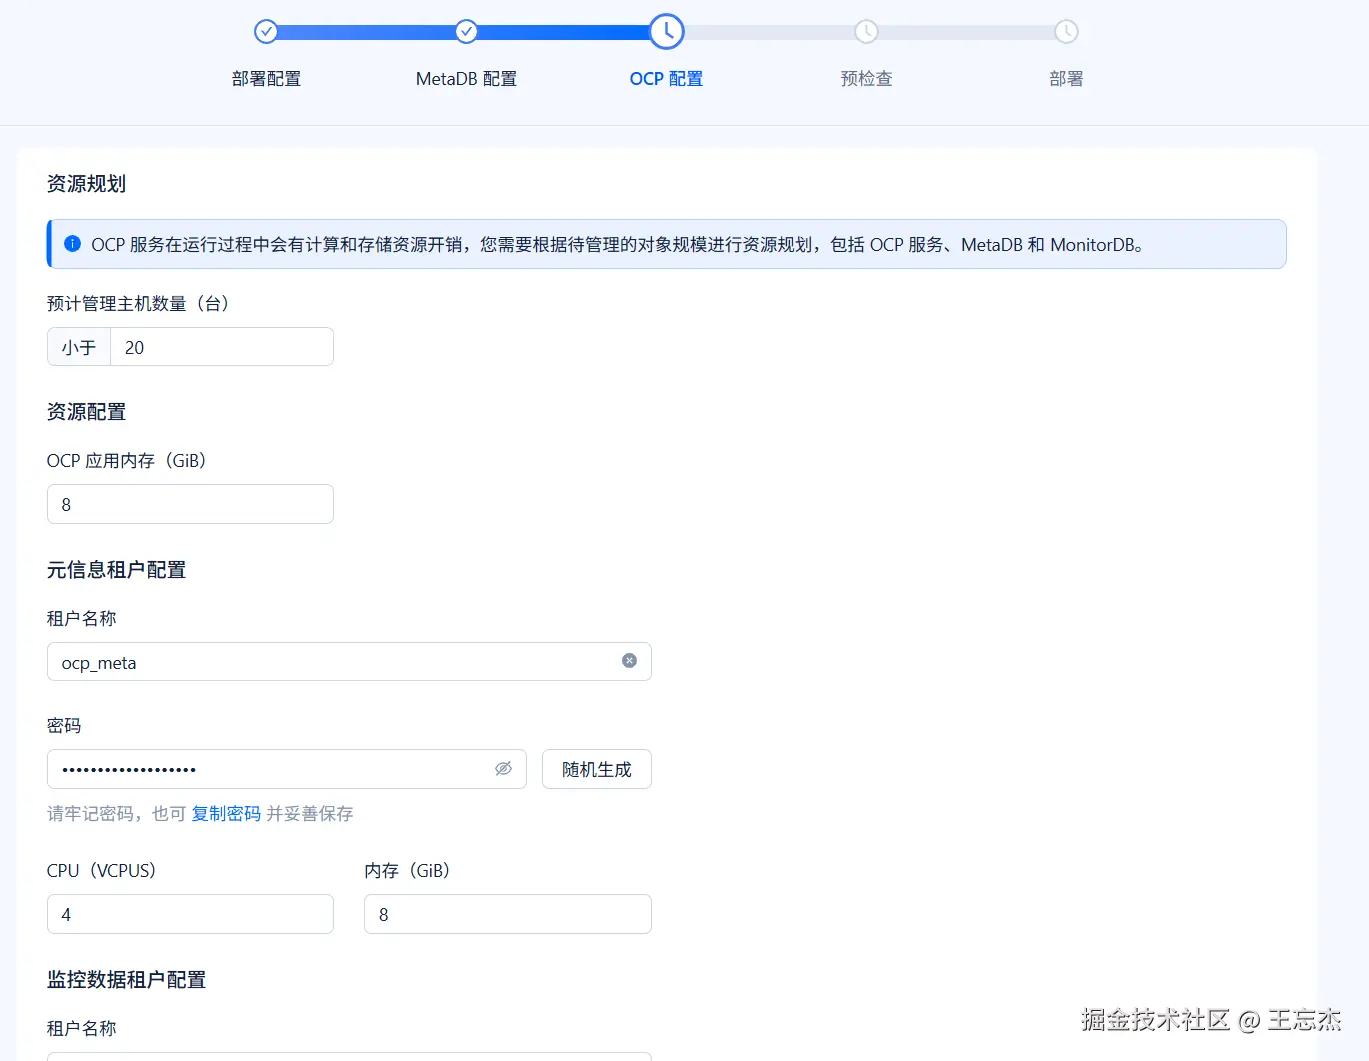Viewport: 1369px width, 1061px height.
Task: Click the 内存（GiB） label
Action: tap(407, 871)
